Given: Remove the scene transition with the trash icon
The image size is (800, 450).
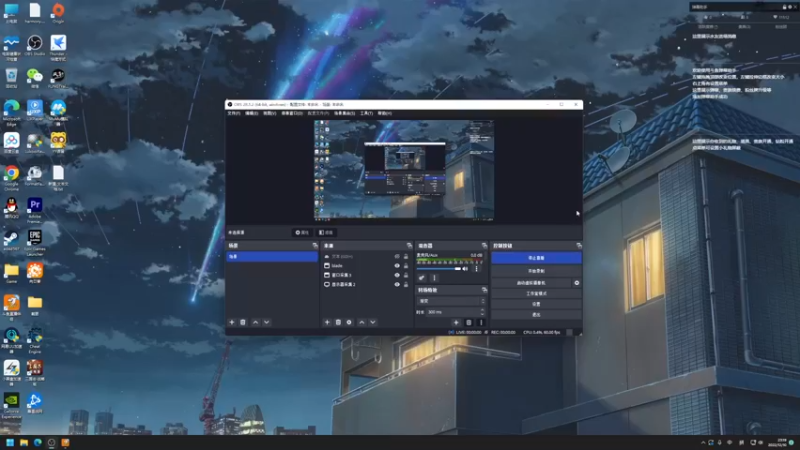Looking at the screenshot, I should [469, 322].
